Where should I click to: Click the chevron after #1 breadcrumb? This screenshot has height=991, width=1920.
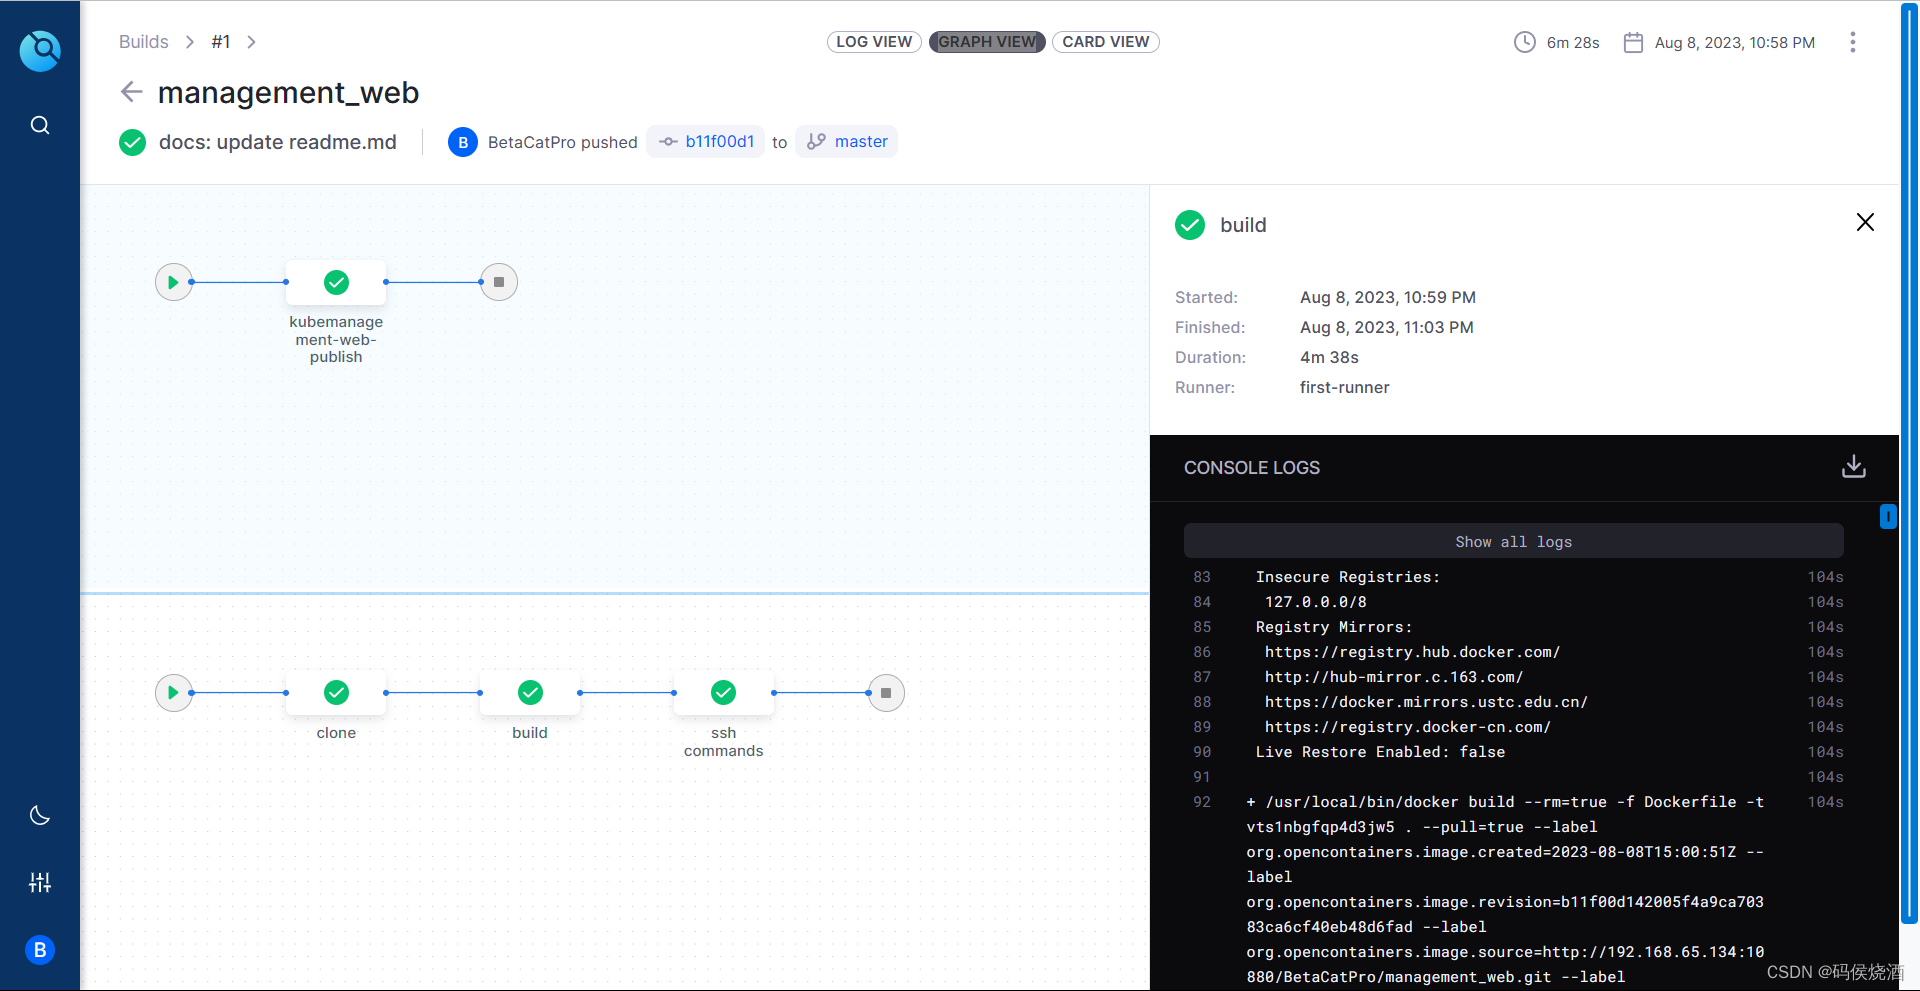pyautogui.click(x=252, y=42)
